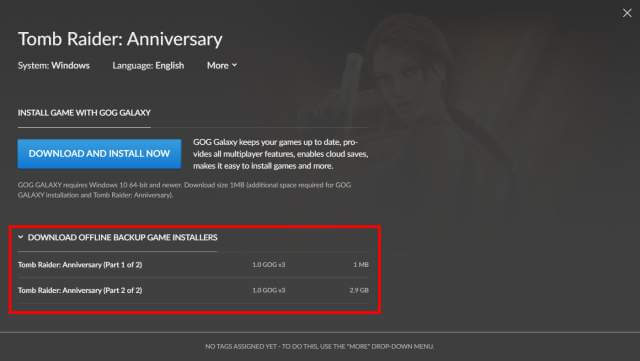Change the Language: English selection
Viewport: 640px width, 361px height.
click(x=148, y=65)
